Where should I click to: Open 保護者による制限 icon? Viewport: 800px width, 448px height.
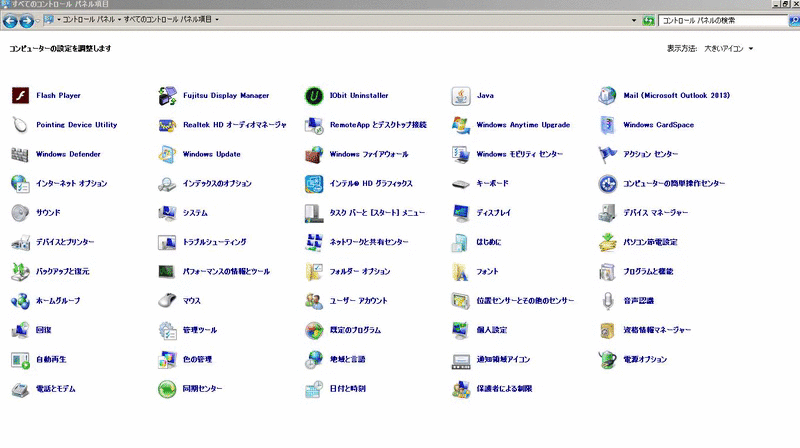461,389
